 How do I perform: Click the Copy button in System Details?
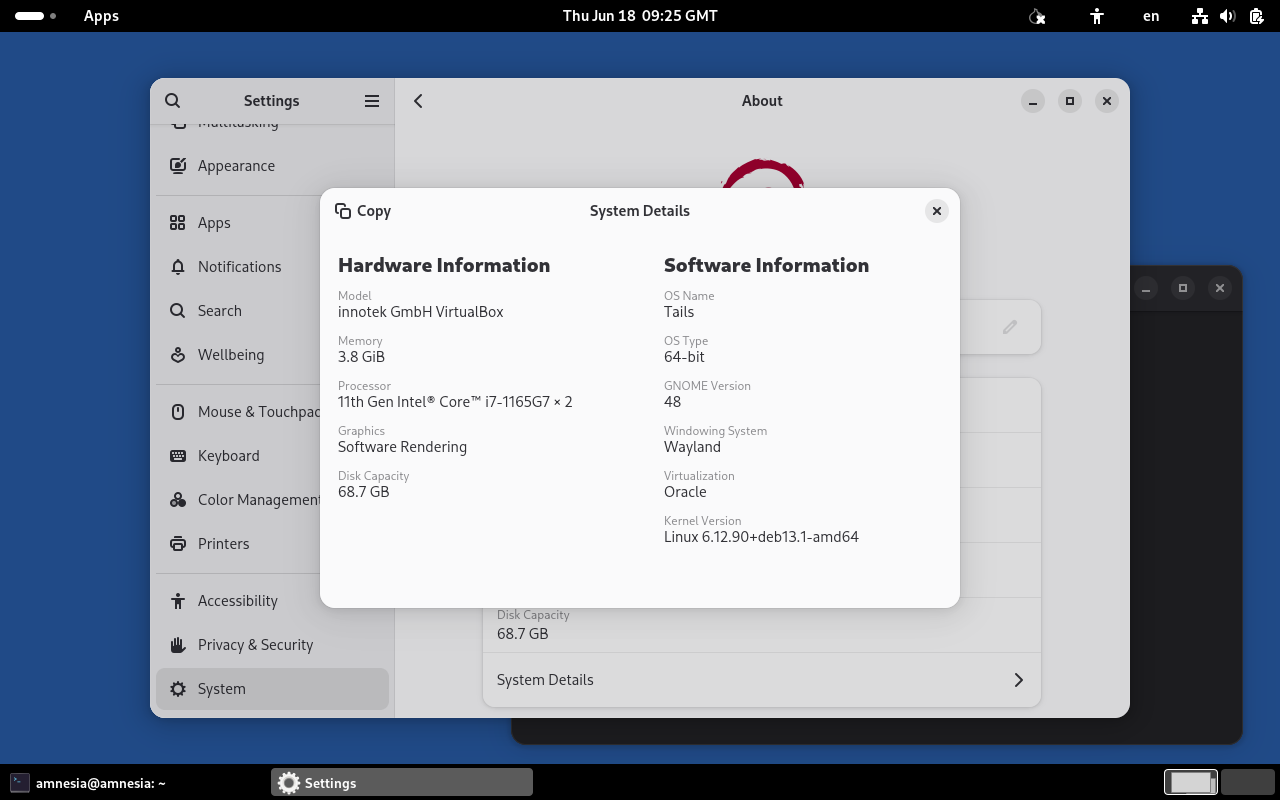[363, 211]
